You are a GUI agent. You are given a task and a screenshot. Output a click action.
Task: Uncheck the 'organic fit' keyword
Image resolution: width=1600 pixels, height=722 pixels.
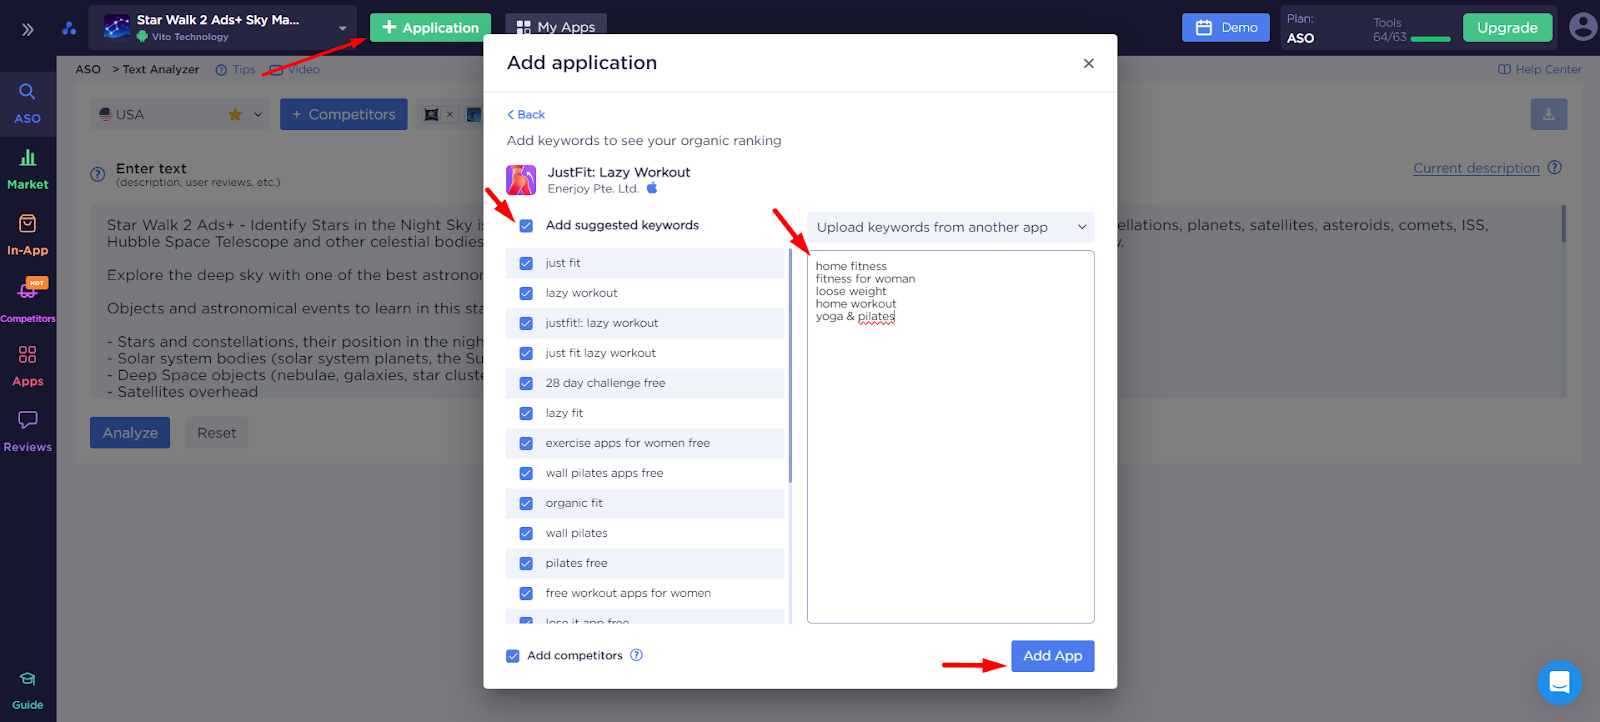pyautogui.click(x=526, y=504)
